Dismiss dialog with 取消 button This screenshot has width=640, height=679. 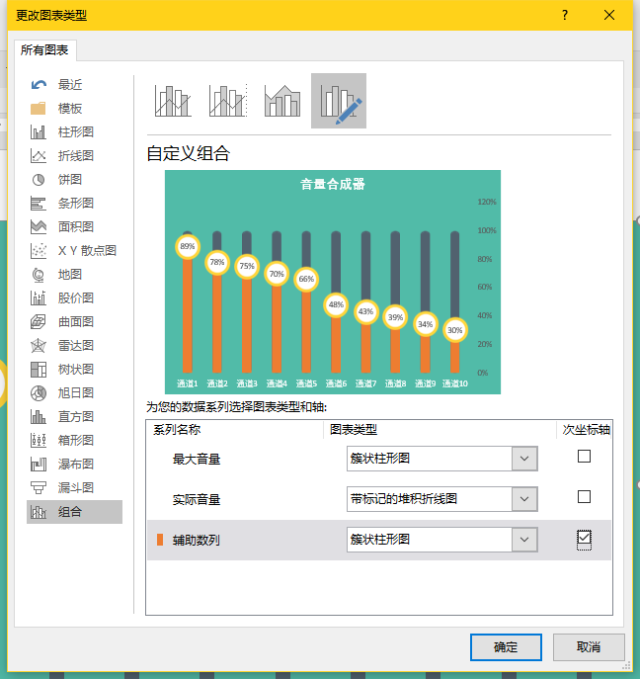click(588, 647)
